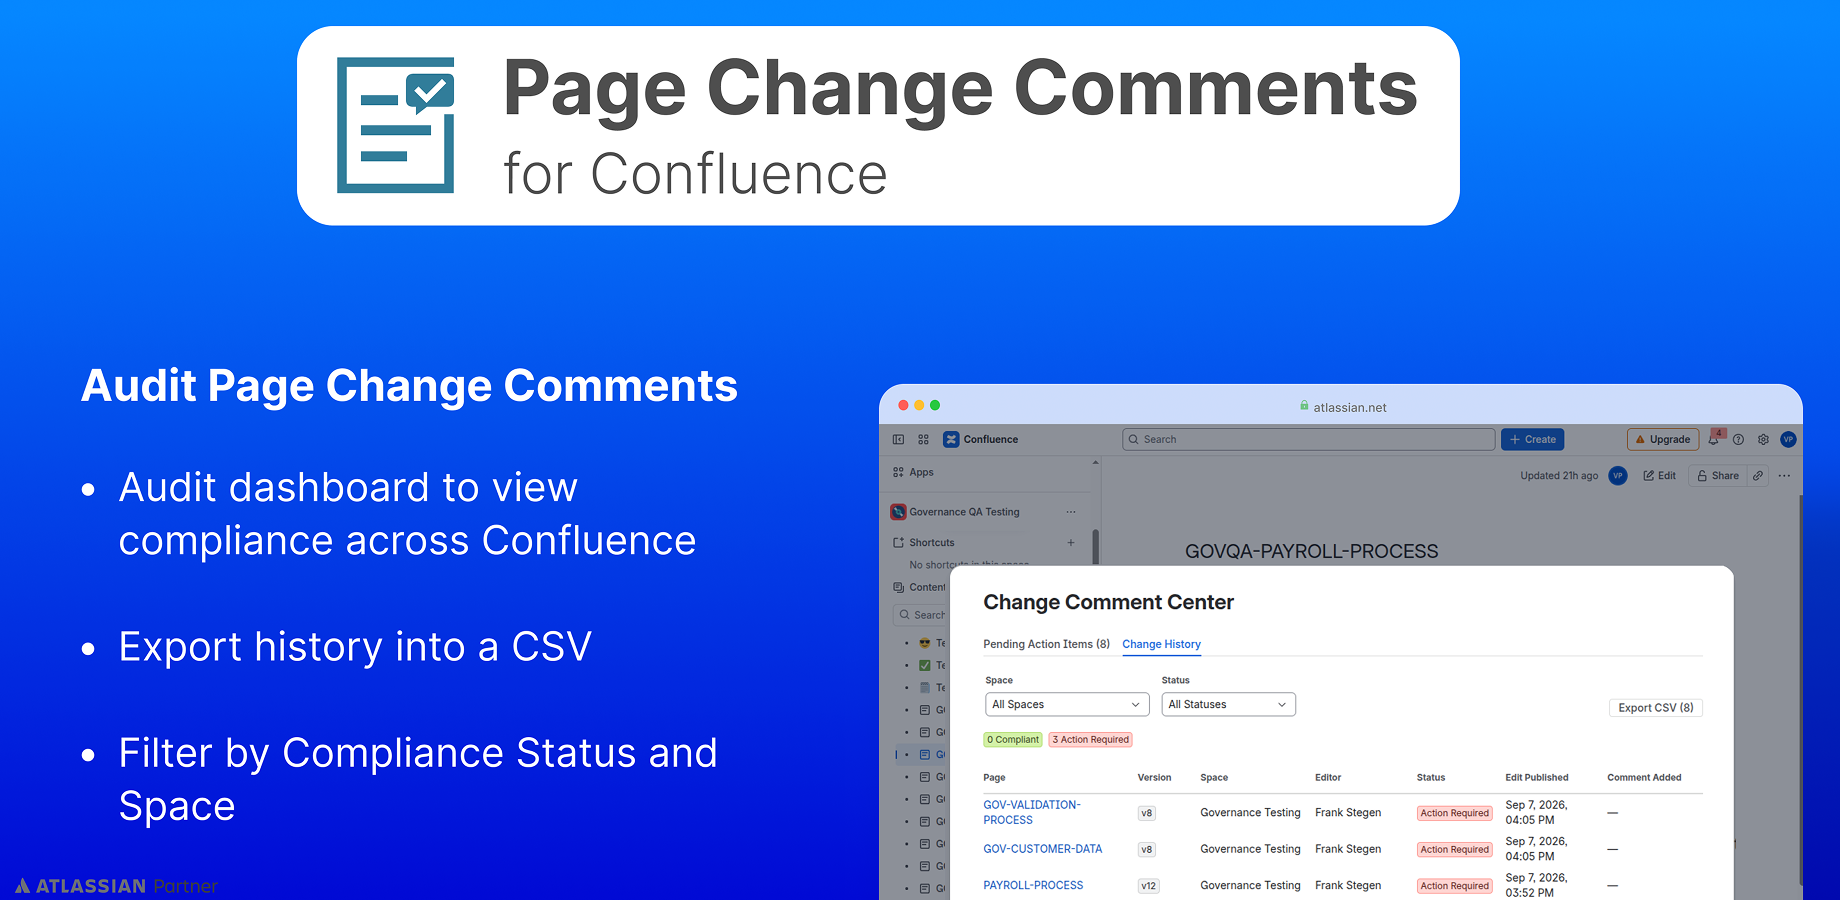Click the 0 Compliant badge
This screenshot has height=900, width=1840.
[x=1013, y=740]
